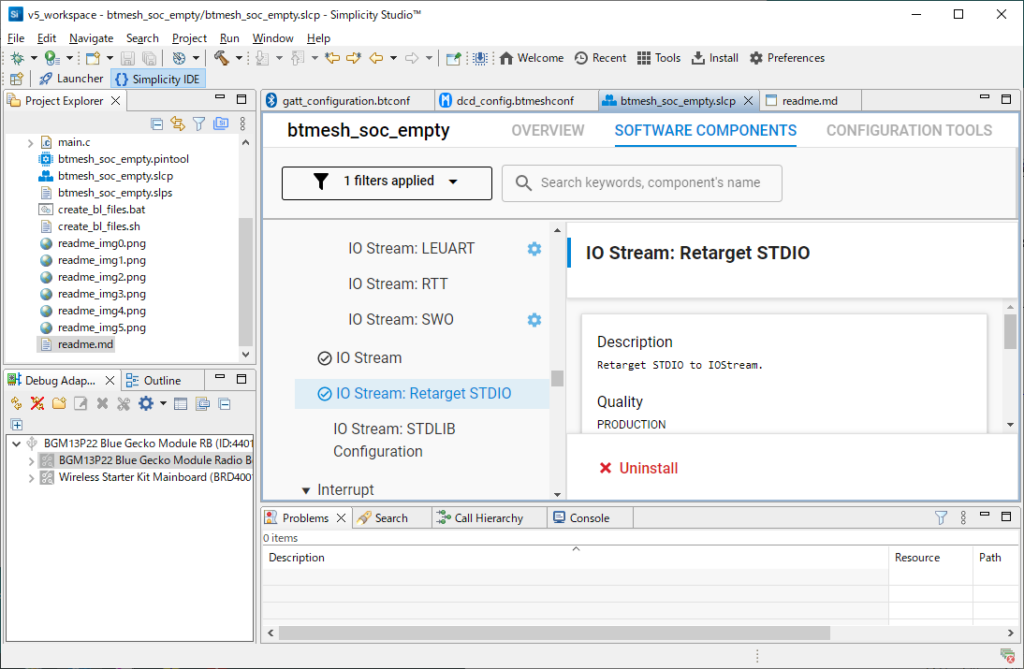Screen dimensions: 1024x669
Task: Open the Launcher perspective
Action: click(x=70, y=78)
